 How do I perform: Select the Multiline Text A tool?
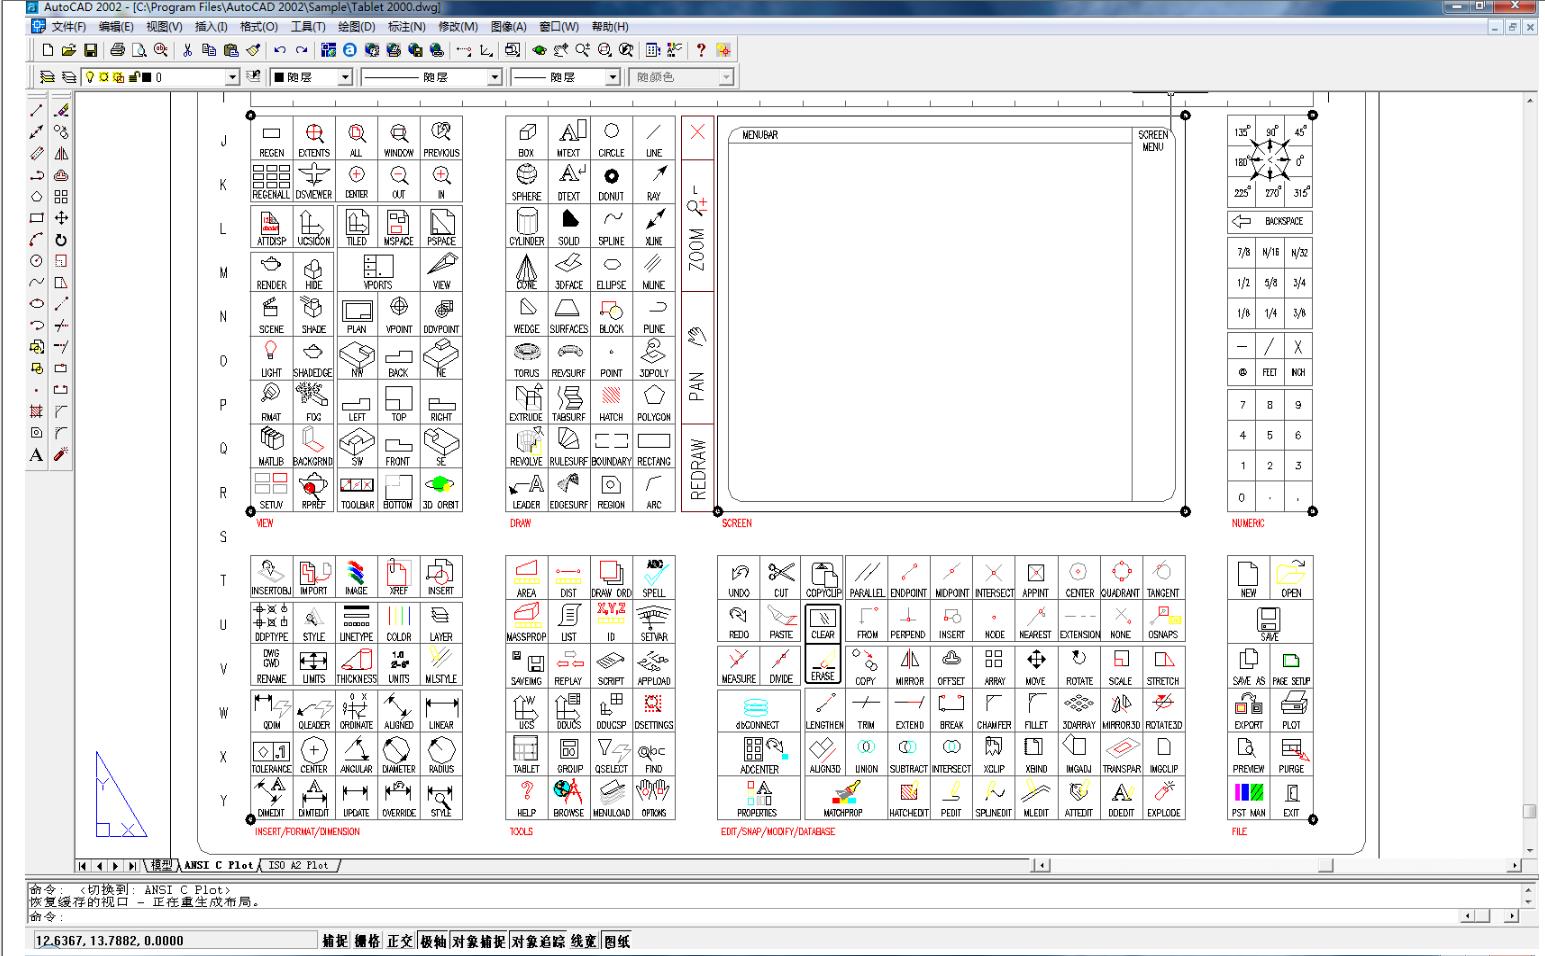[36, 455]
